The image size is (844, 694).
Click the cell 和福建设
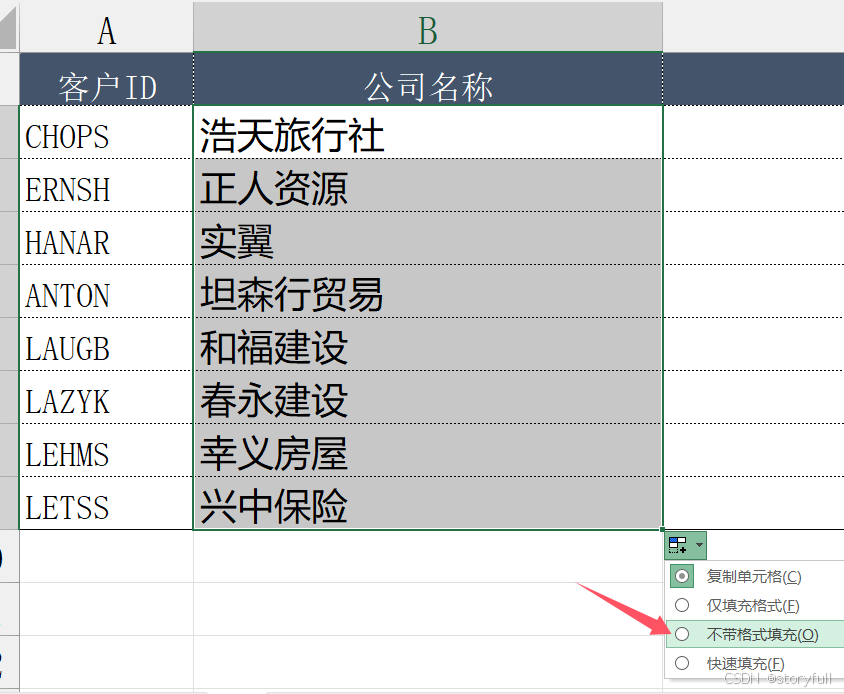[x=428, y=344]
